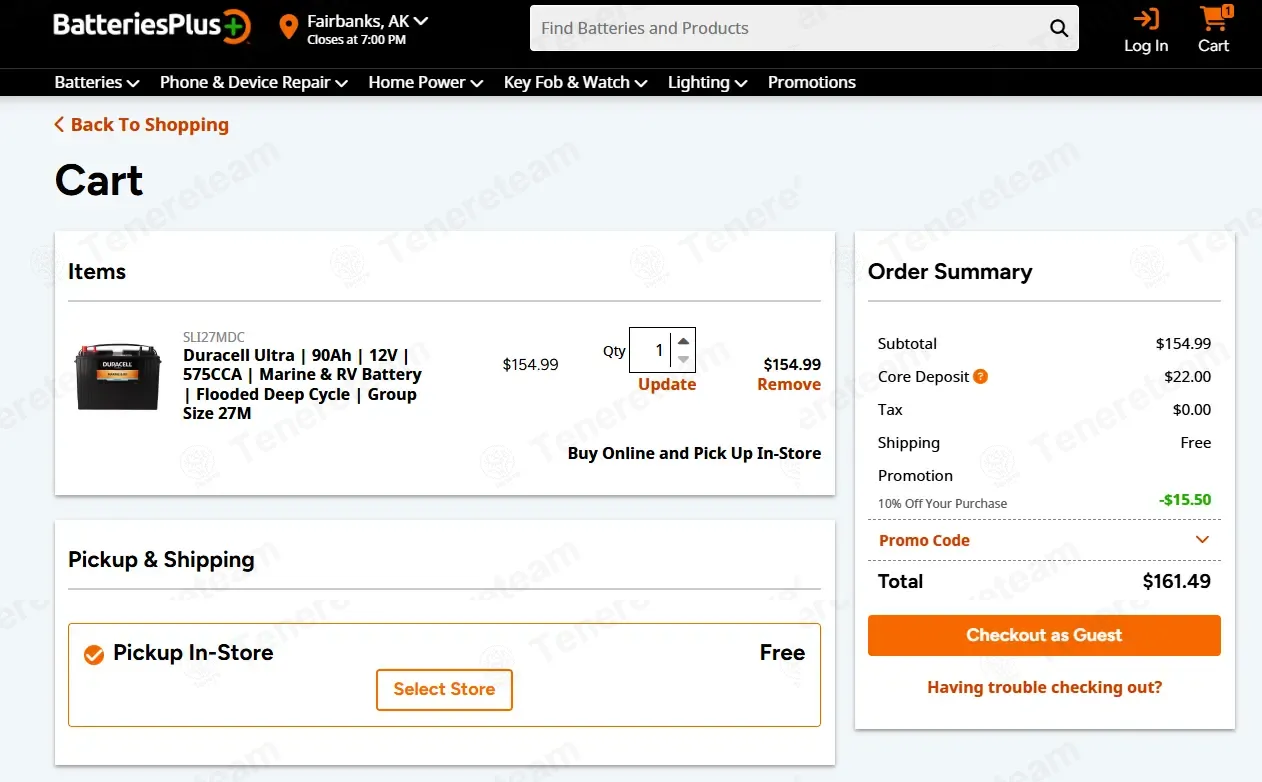Screen dimensions: 1262x782
Task: Click the Log In icon
Action: coord(1146,19)
